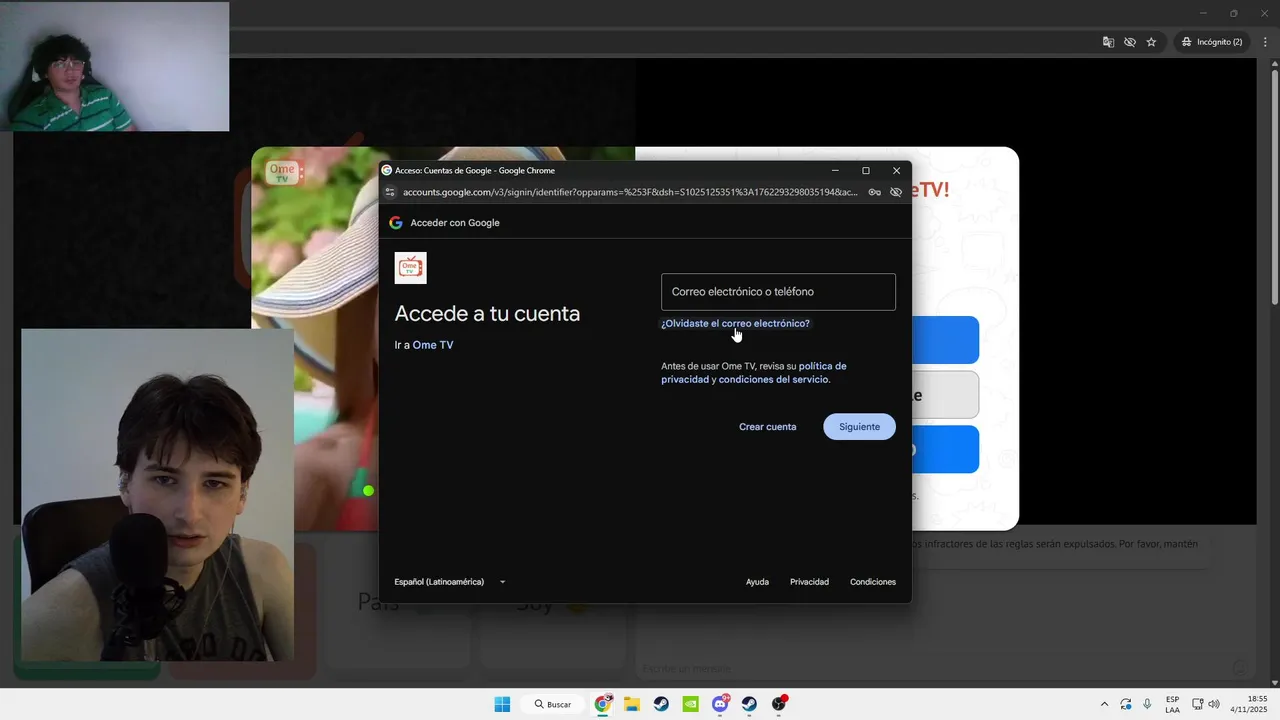Open Discord from the taskbar
Screen dimensions: 1280x720
click(x=720, y=704)
